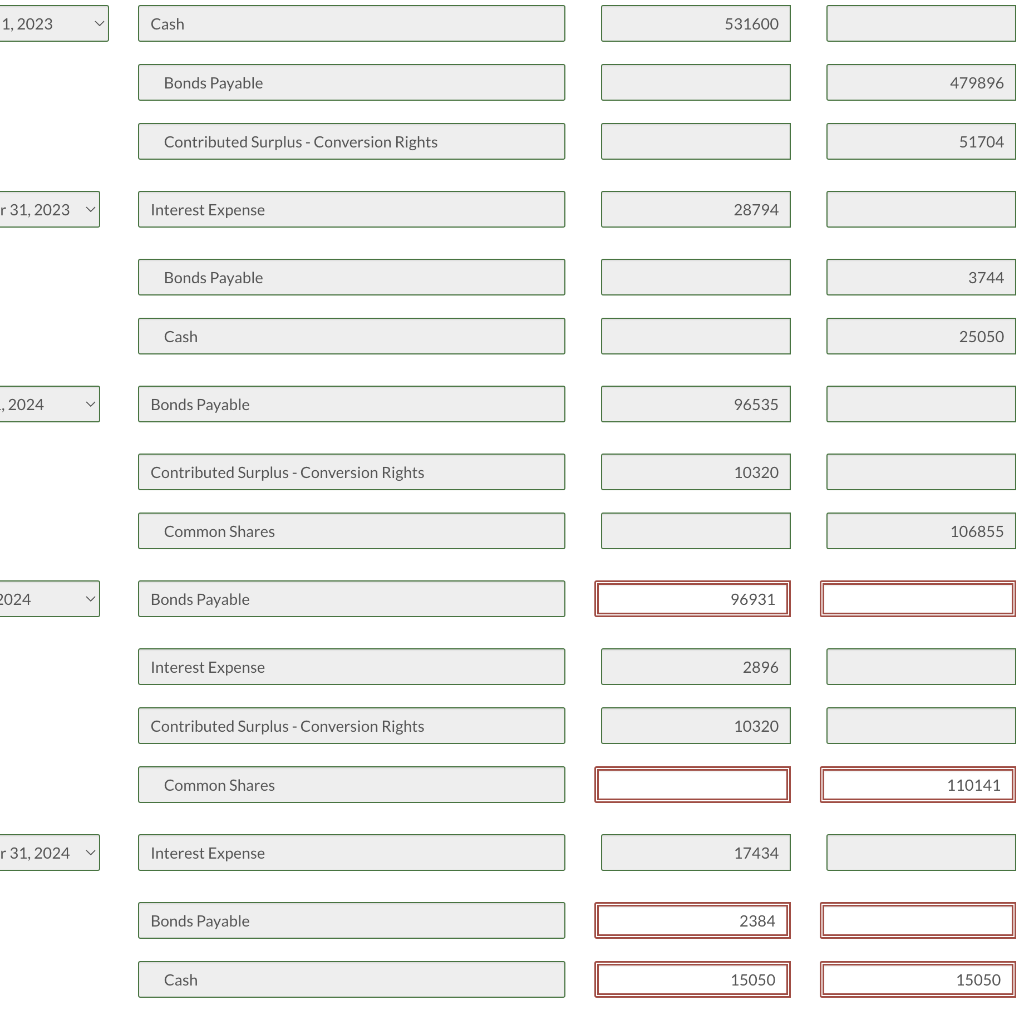Click the credit amount 3744
The width and height of the screenshot is (1024, 1015).
tap(921, 278)
